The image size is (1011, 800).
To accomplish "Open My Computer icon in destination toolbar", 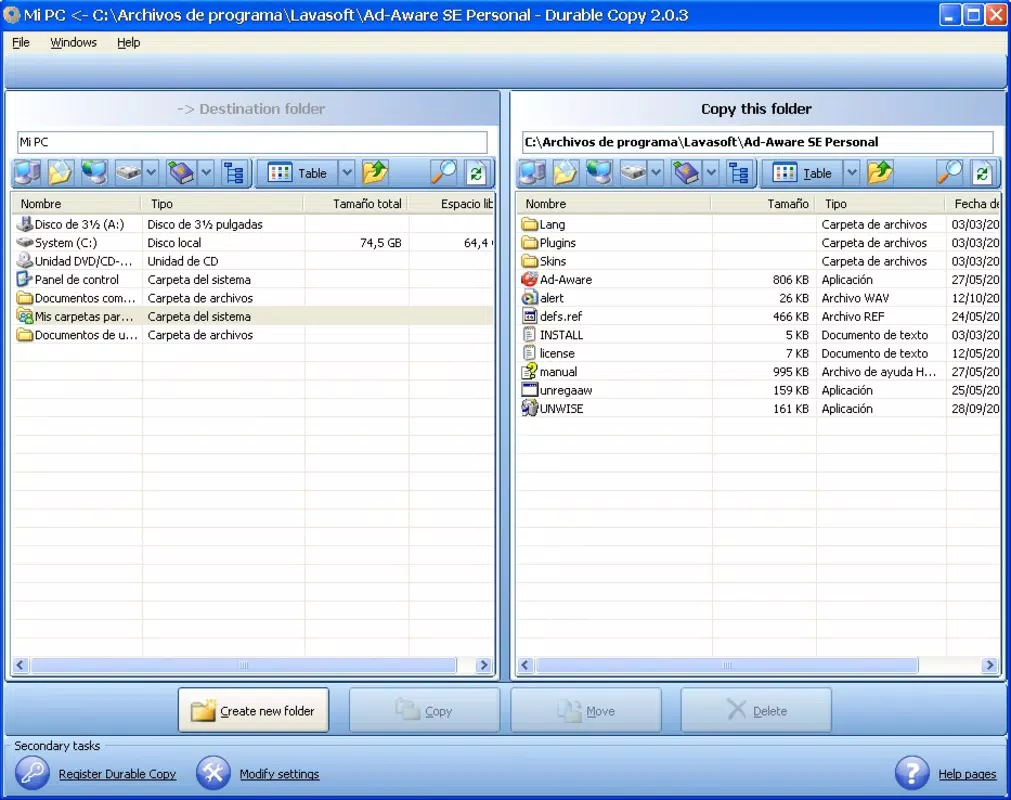I will point(28,173).
